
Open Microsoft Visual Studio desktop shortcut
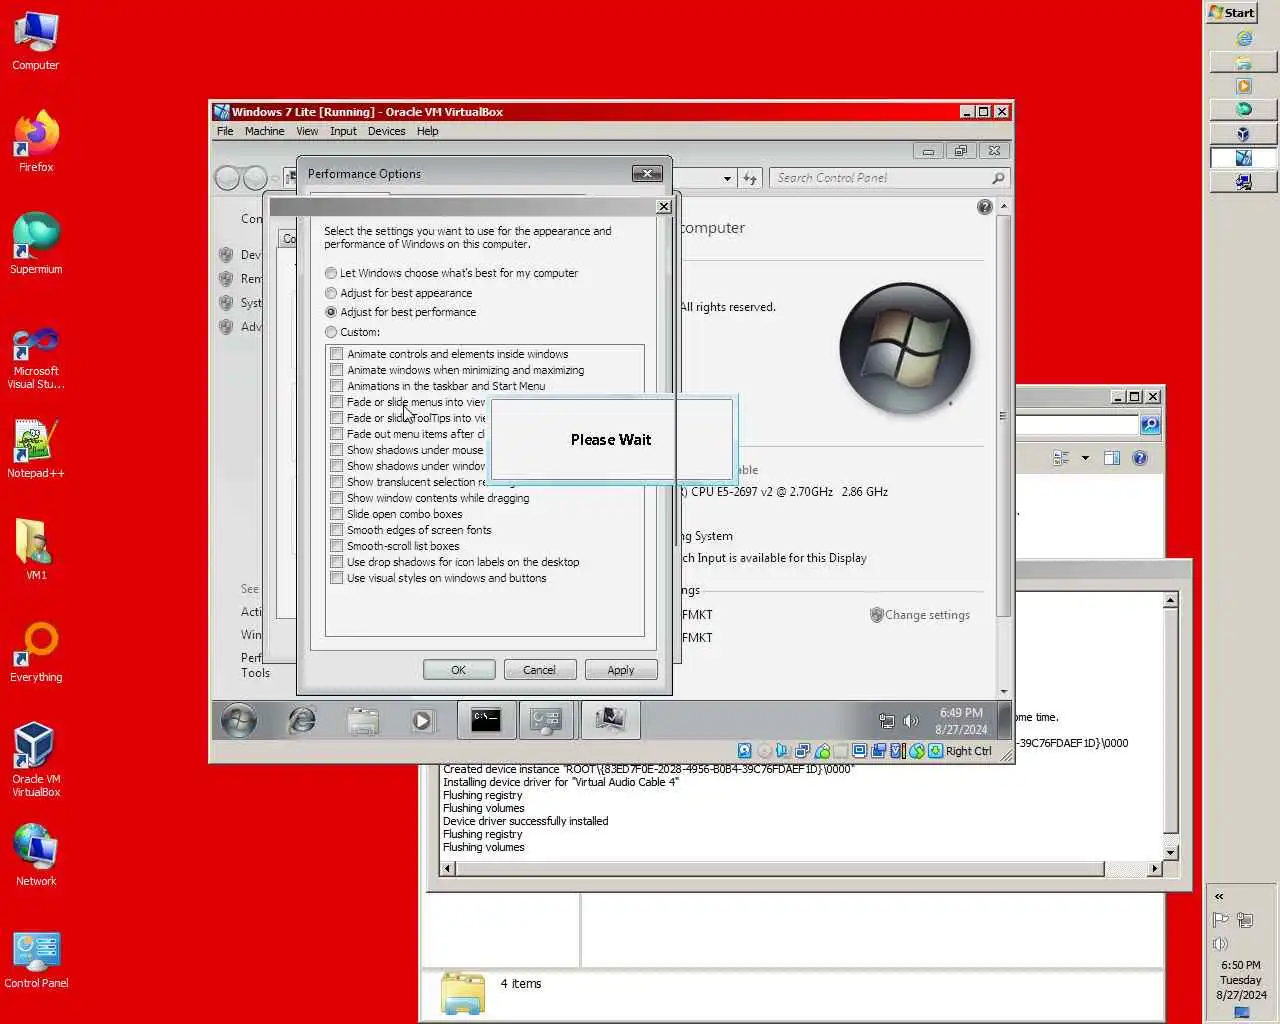click(x=36, y=357)
